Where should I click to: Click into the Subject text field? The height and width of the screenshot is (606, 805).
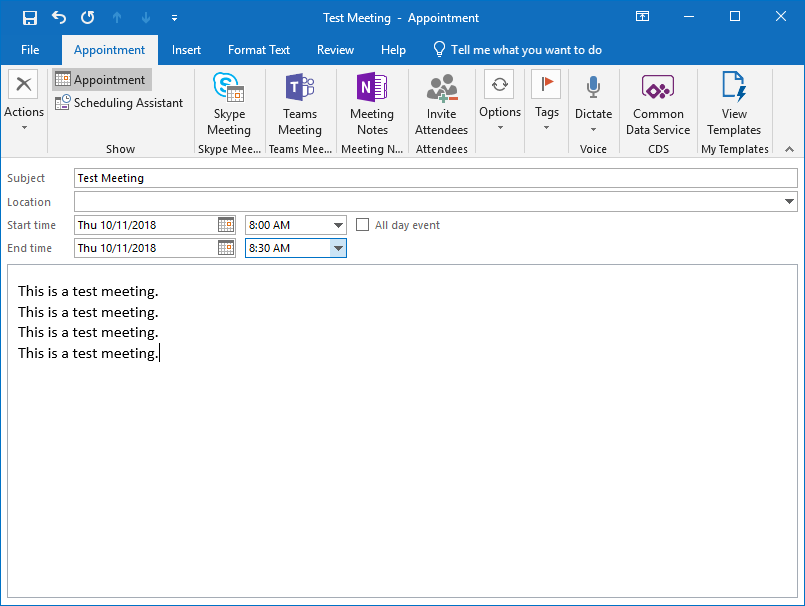435,178
